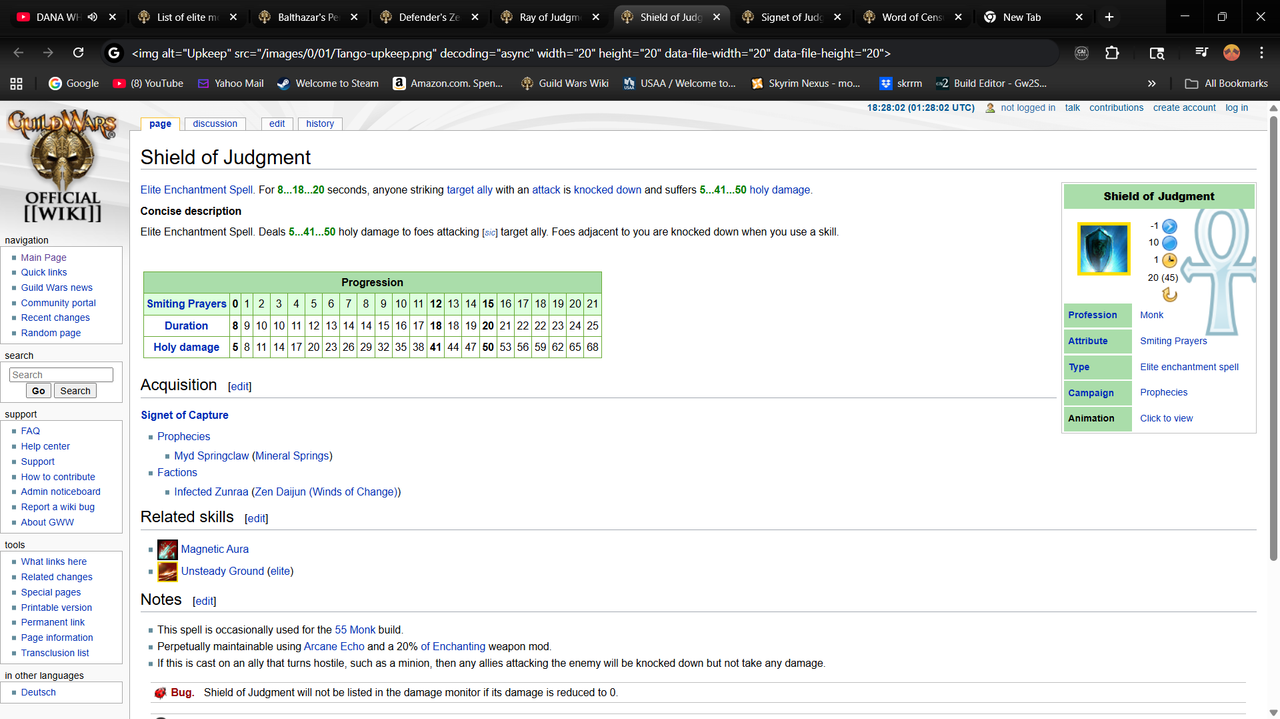Open the Chrome apps grid icon
Screen dimensions: 1280x719
pos(16,83)
